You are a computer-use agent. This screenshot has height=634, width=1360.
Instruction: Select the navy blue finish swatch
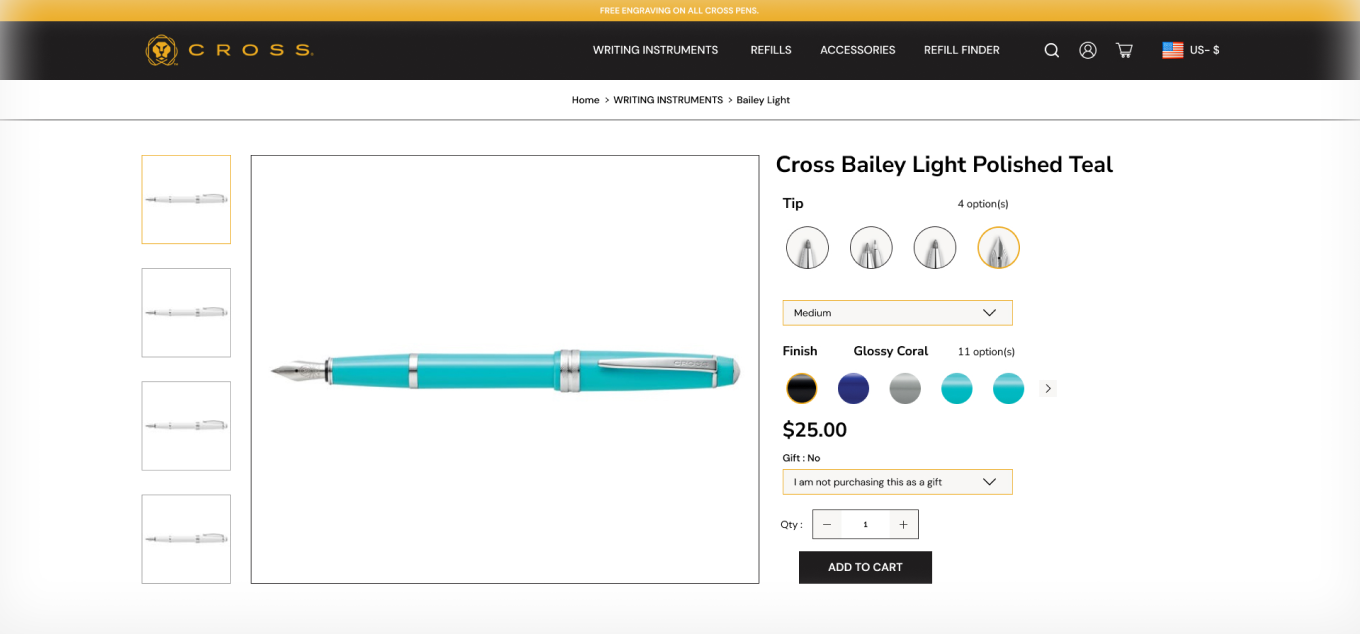pos(853,388)
